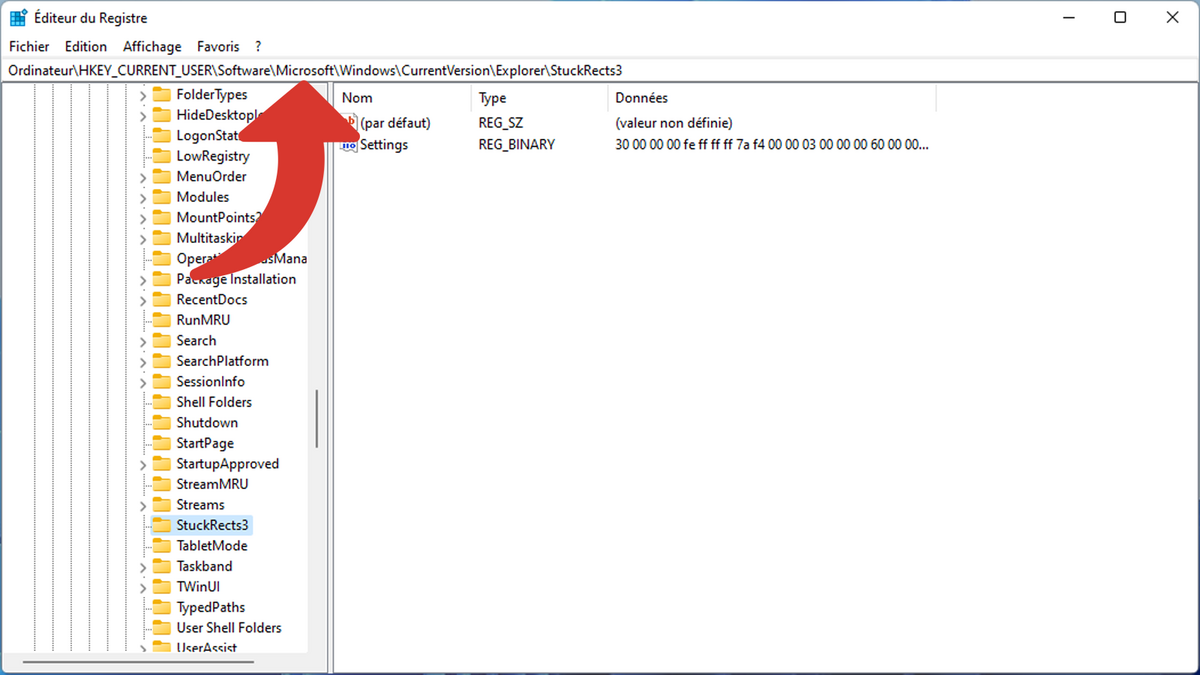Select the LowRegistry key label

pos(213,156)
